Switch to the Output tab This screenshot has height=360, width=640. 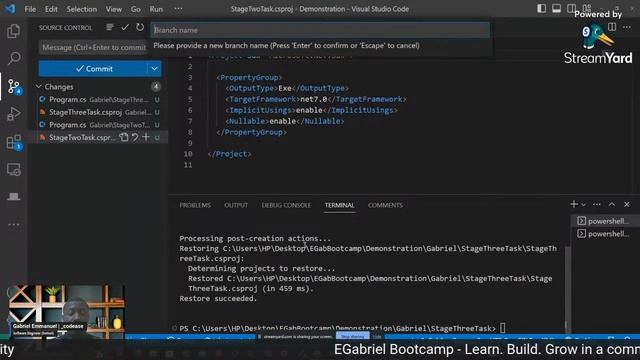[x=236, y=205]
